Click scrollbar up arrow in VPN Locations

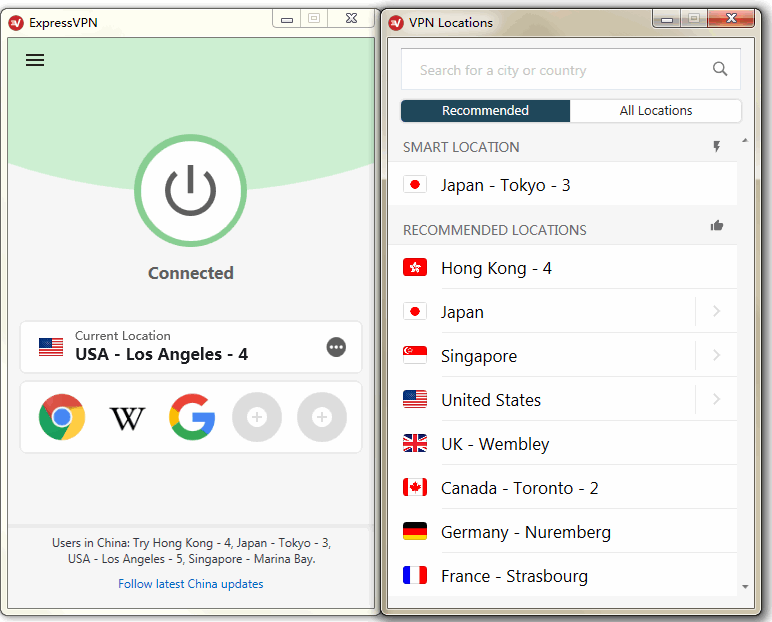pyautogui.click(x=745, y=141)
